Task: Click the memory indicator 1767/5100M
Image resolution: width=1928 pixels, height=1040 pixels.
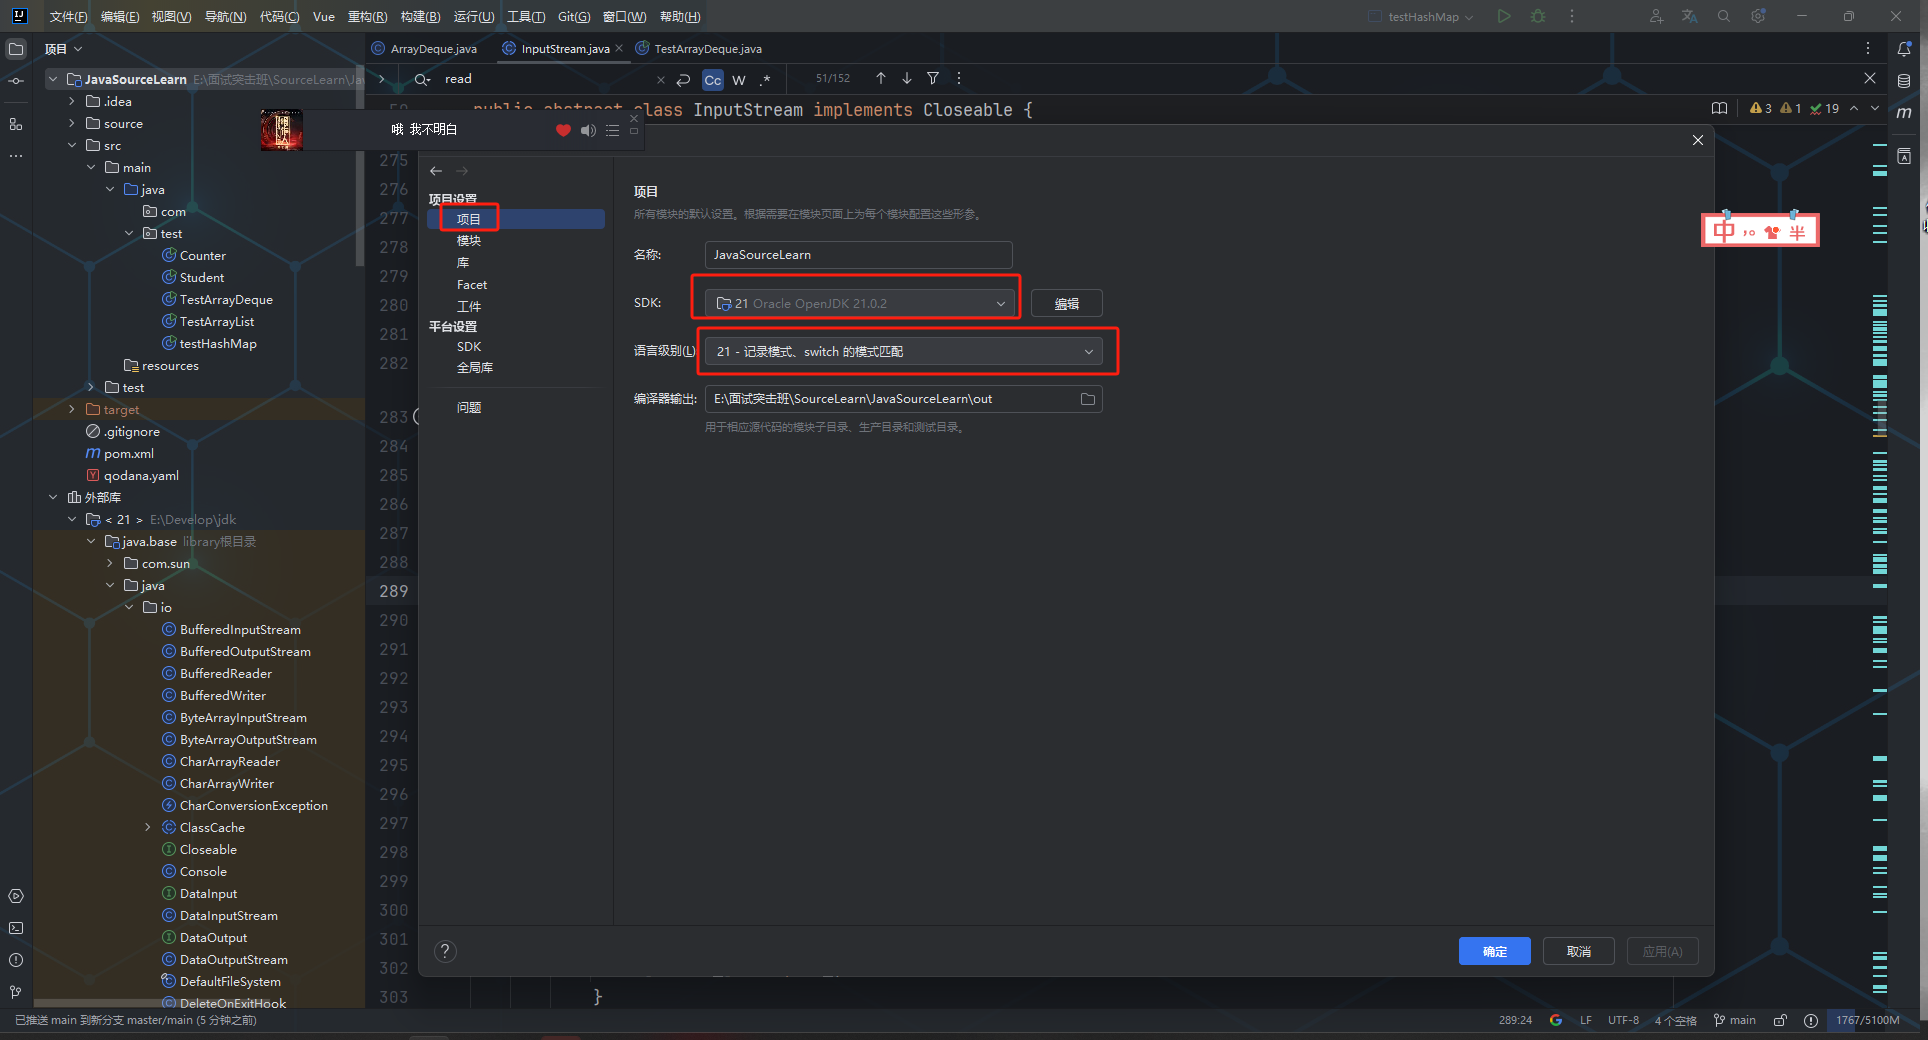Action: pos(1867,1020)
